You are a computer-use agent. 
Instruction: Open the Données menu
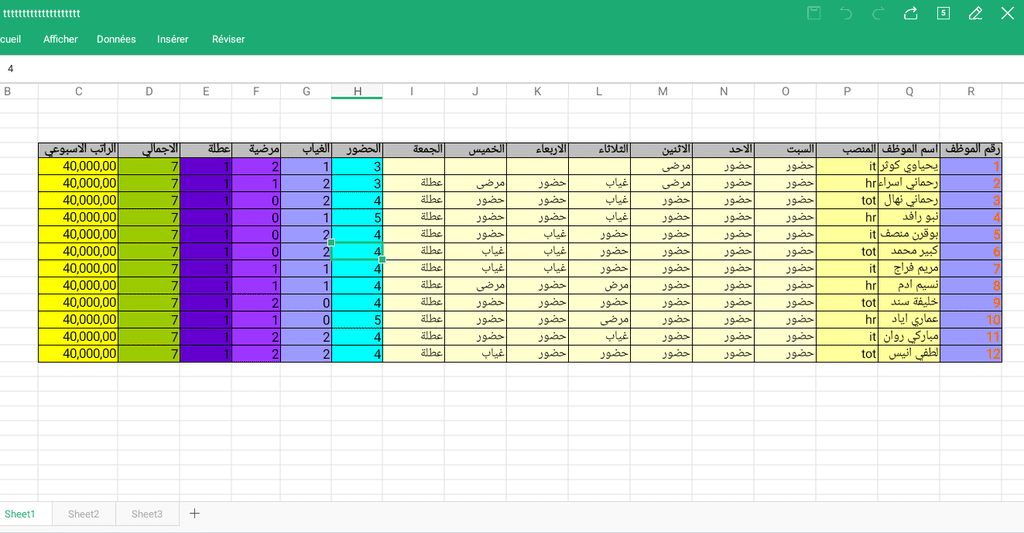pyautogui.click(x=116, y=39)
